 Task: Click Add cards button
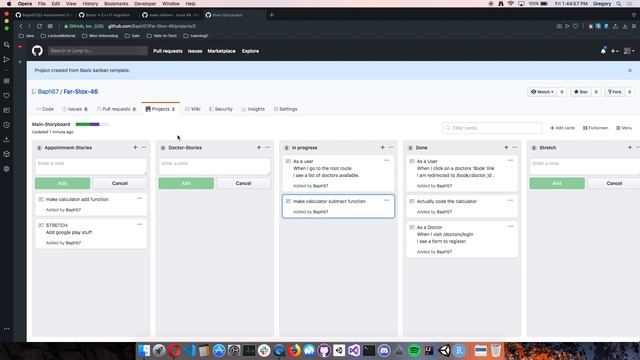(562, 128)
